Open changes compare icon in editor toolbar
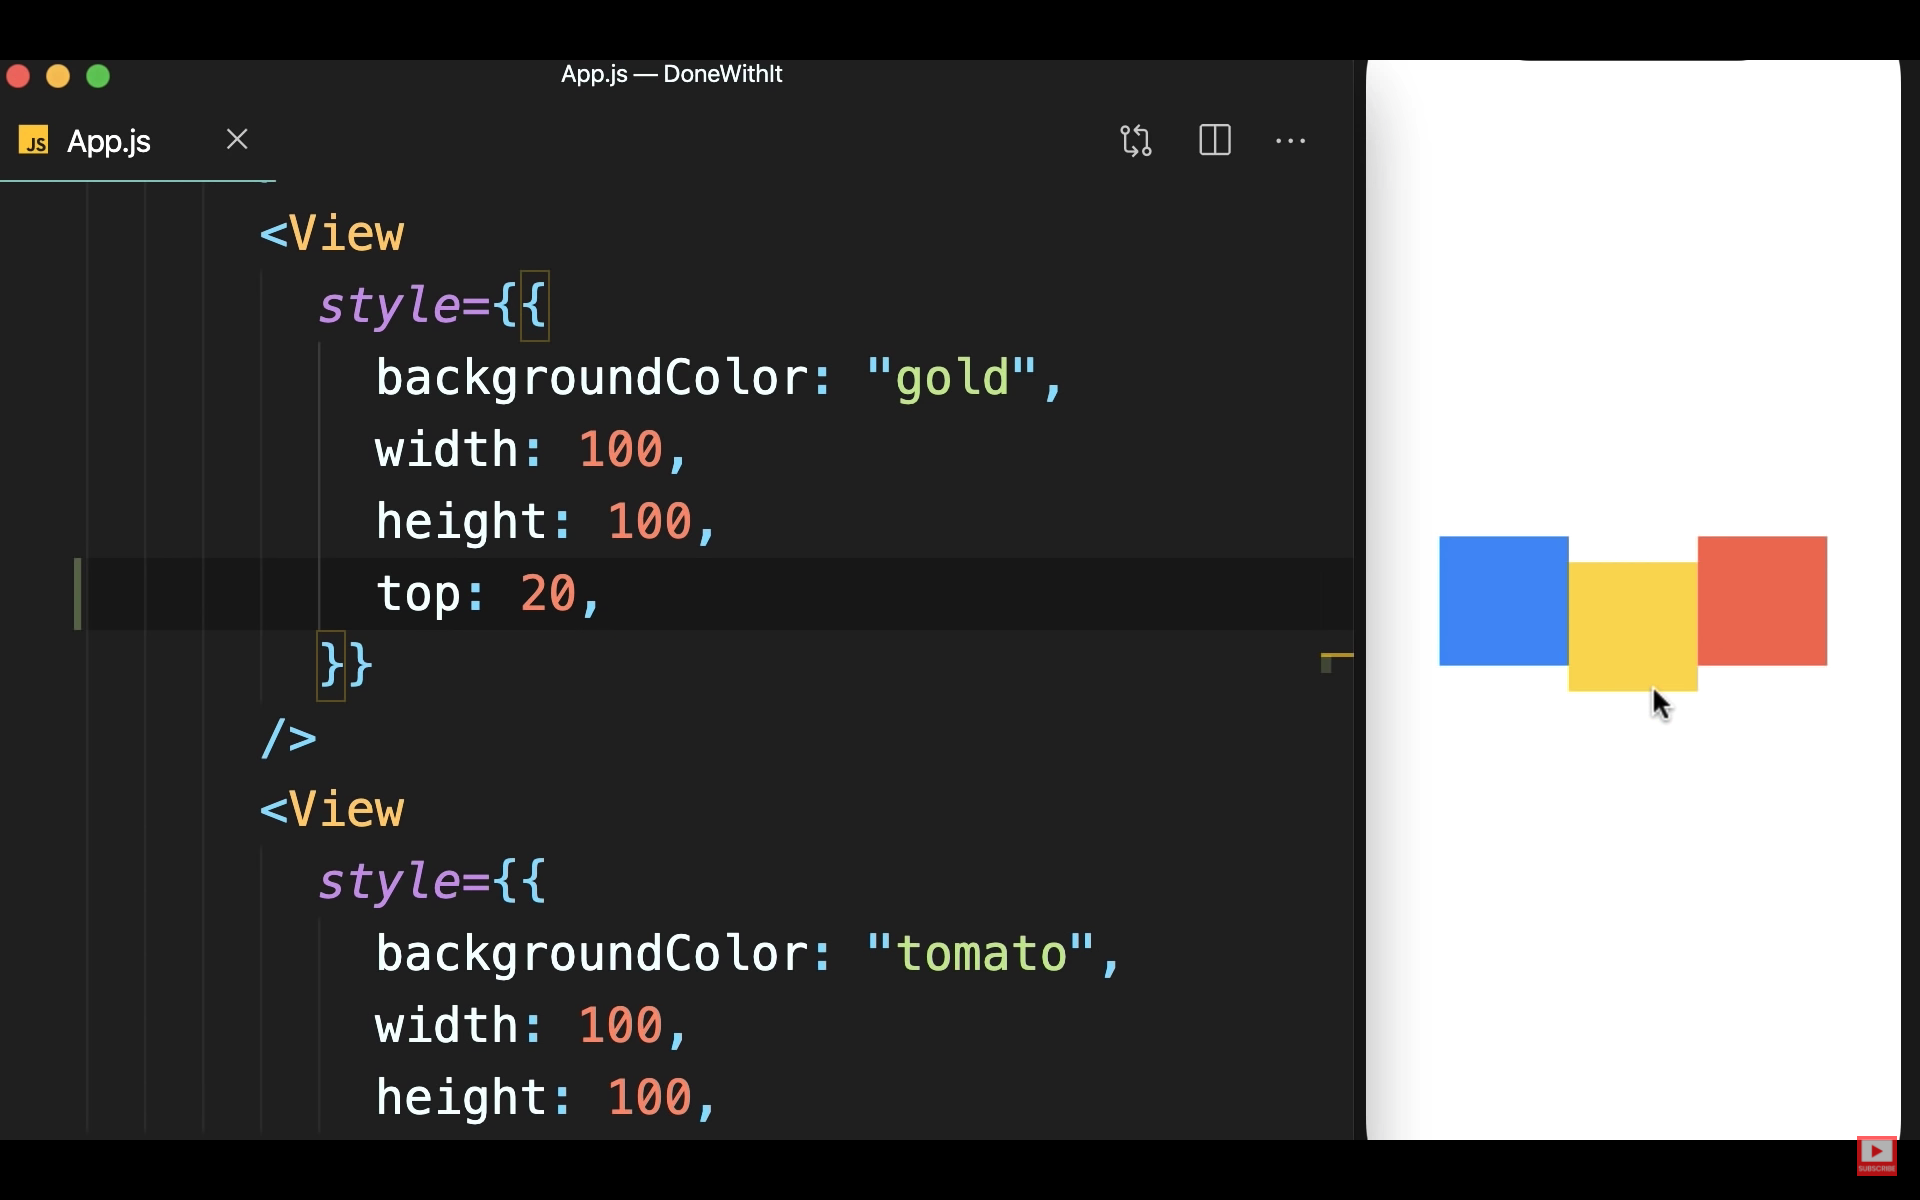 tap(1136, 140)
